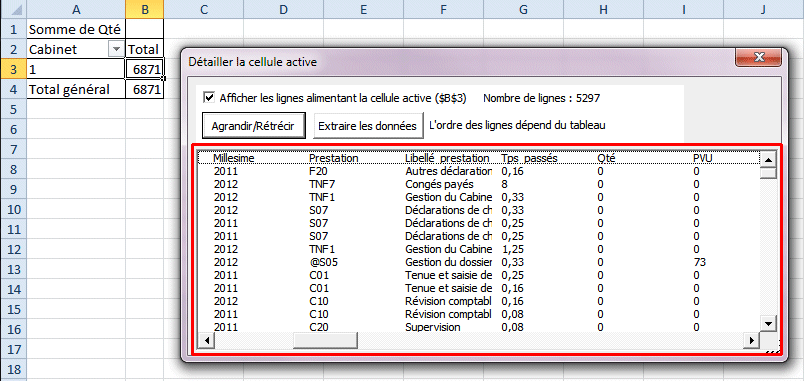Click the horizontal scroll left arrow

206,340
